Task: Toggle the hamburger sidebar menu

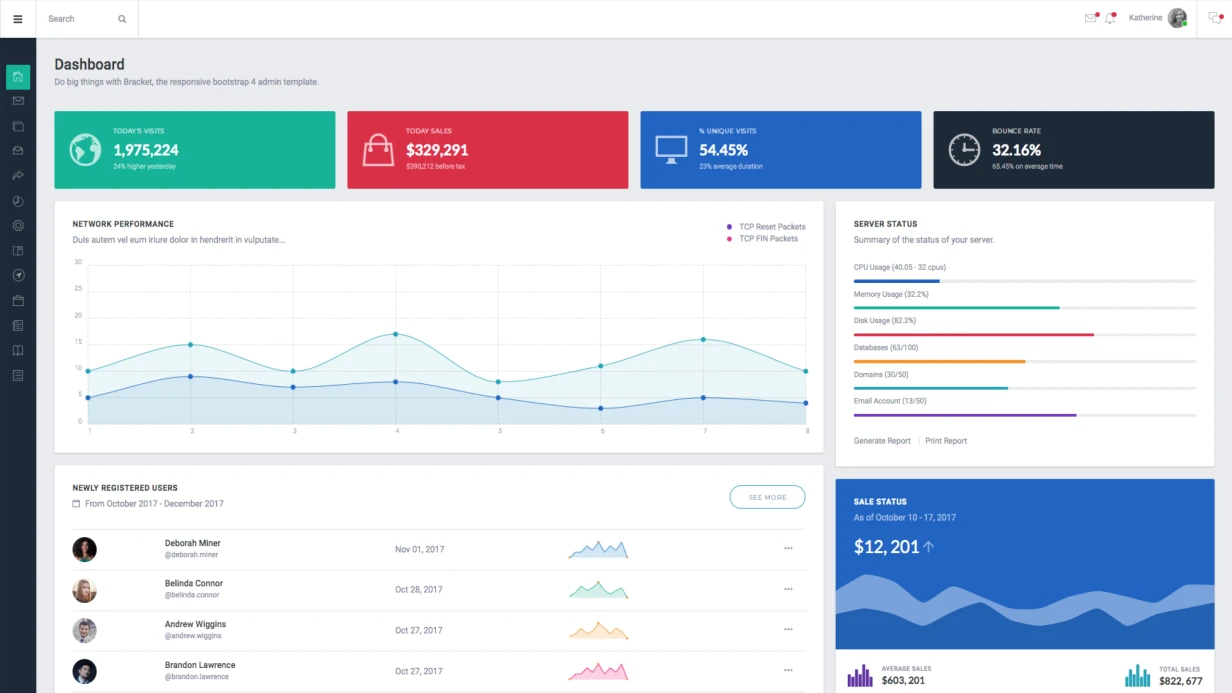Action: pyautogui.click(x=17, y=19)
